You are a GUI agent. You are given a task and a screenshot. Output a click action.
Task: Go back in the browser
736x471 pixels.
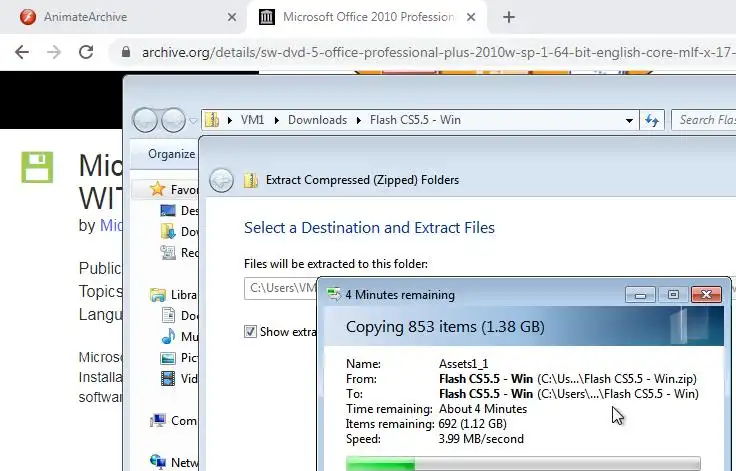pos(22,52)
